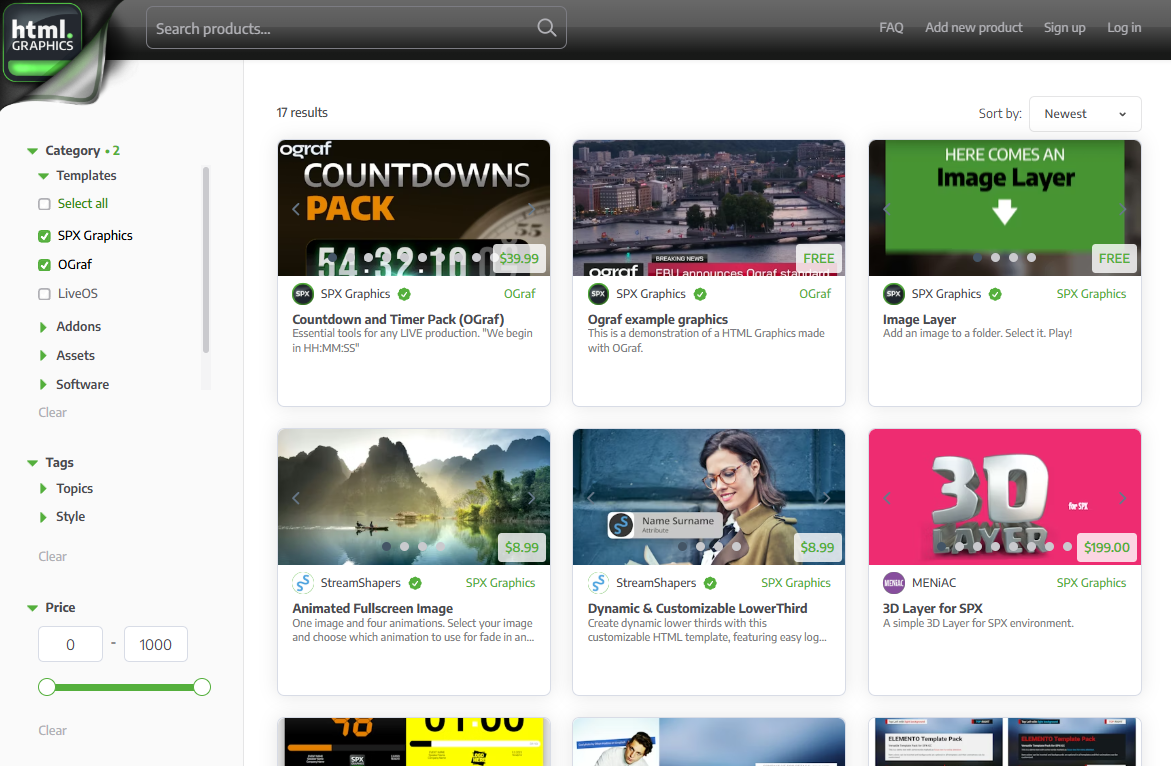This screenshot has width=1171, height=766.
Task: Click the next-slide arrow on the 3D Layer card
Action: (x=1122, y=497)
